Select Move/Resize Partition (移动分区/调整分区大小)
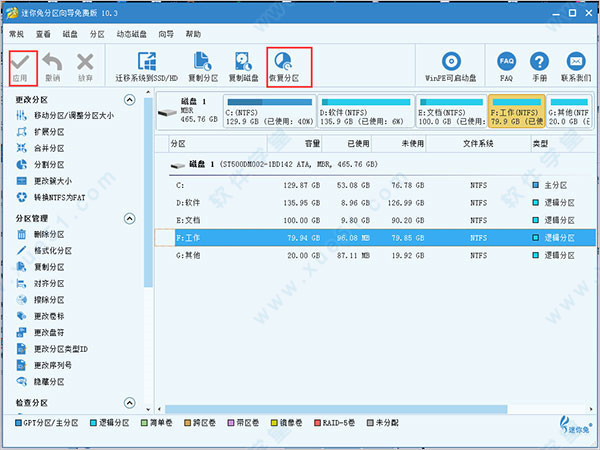600x450 pixels. tap(65, 116)
